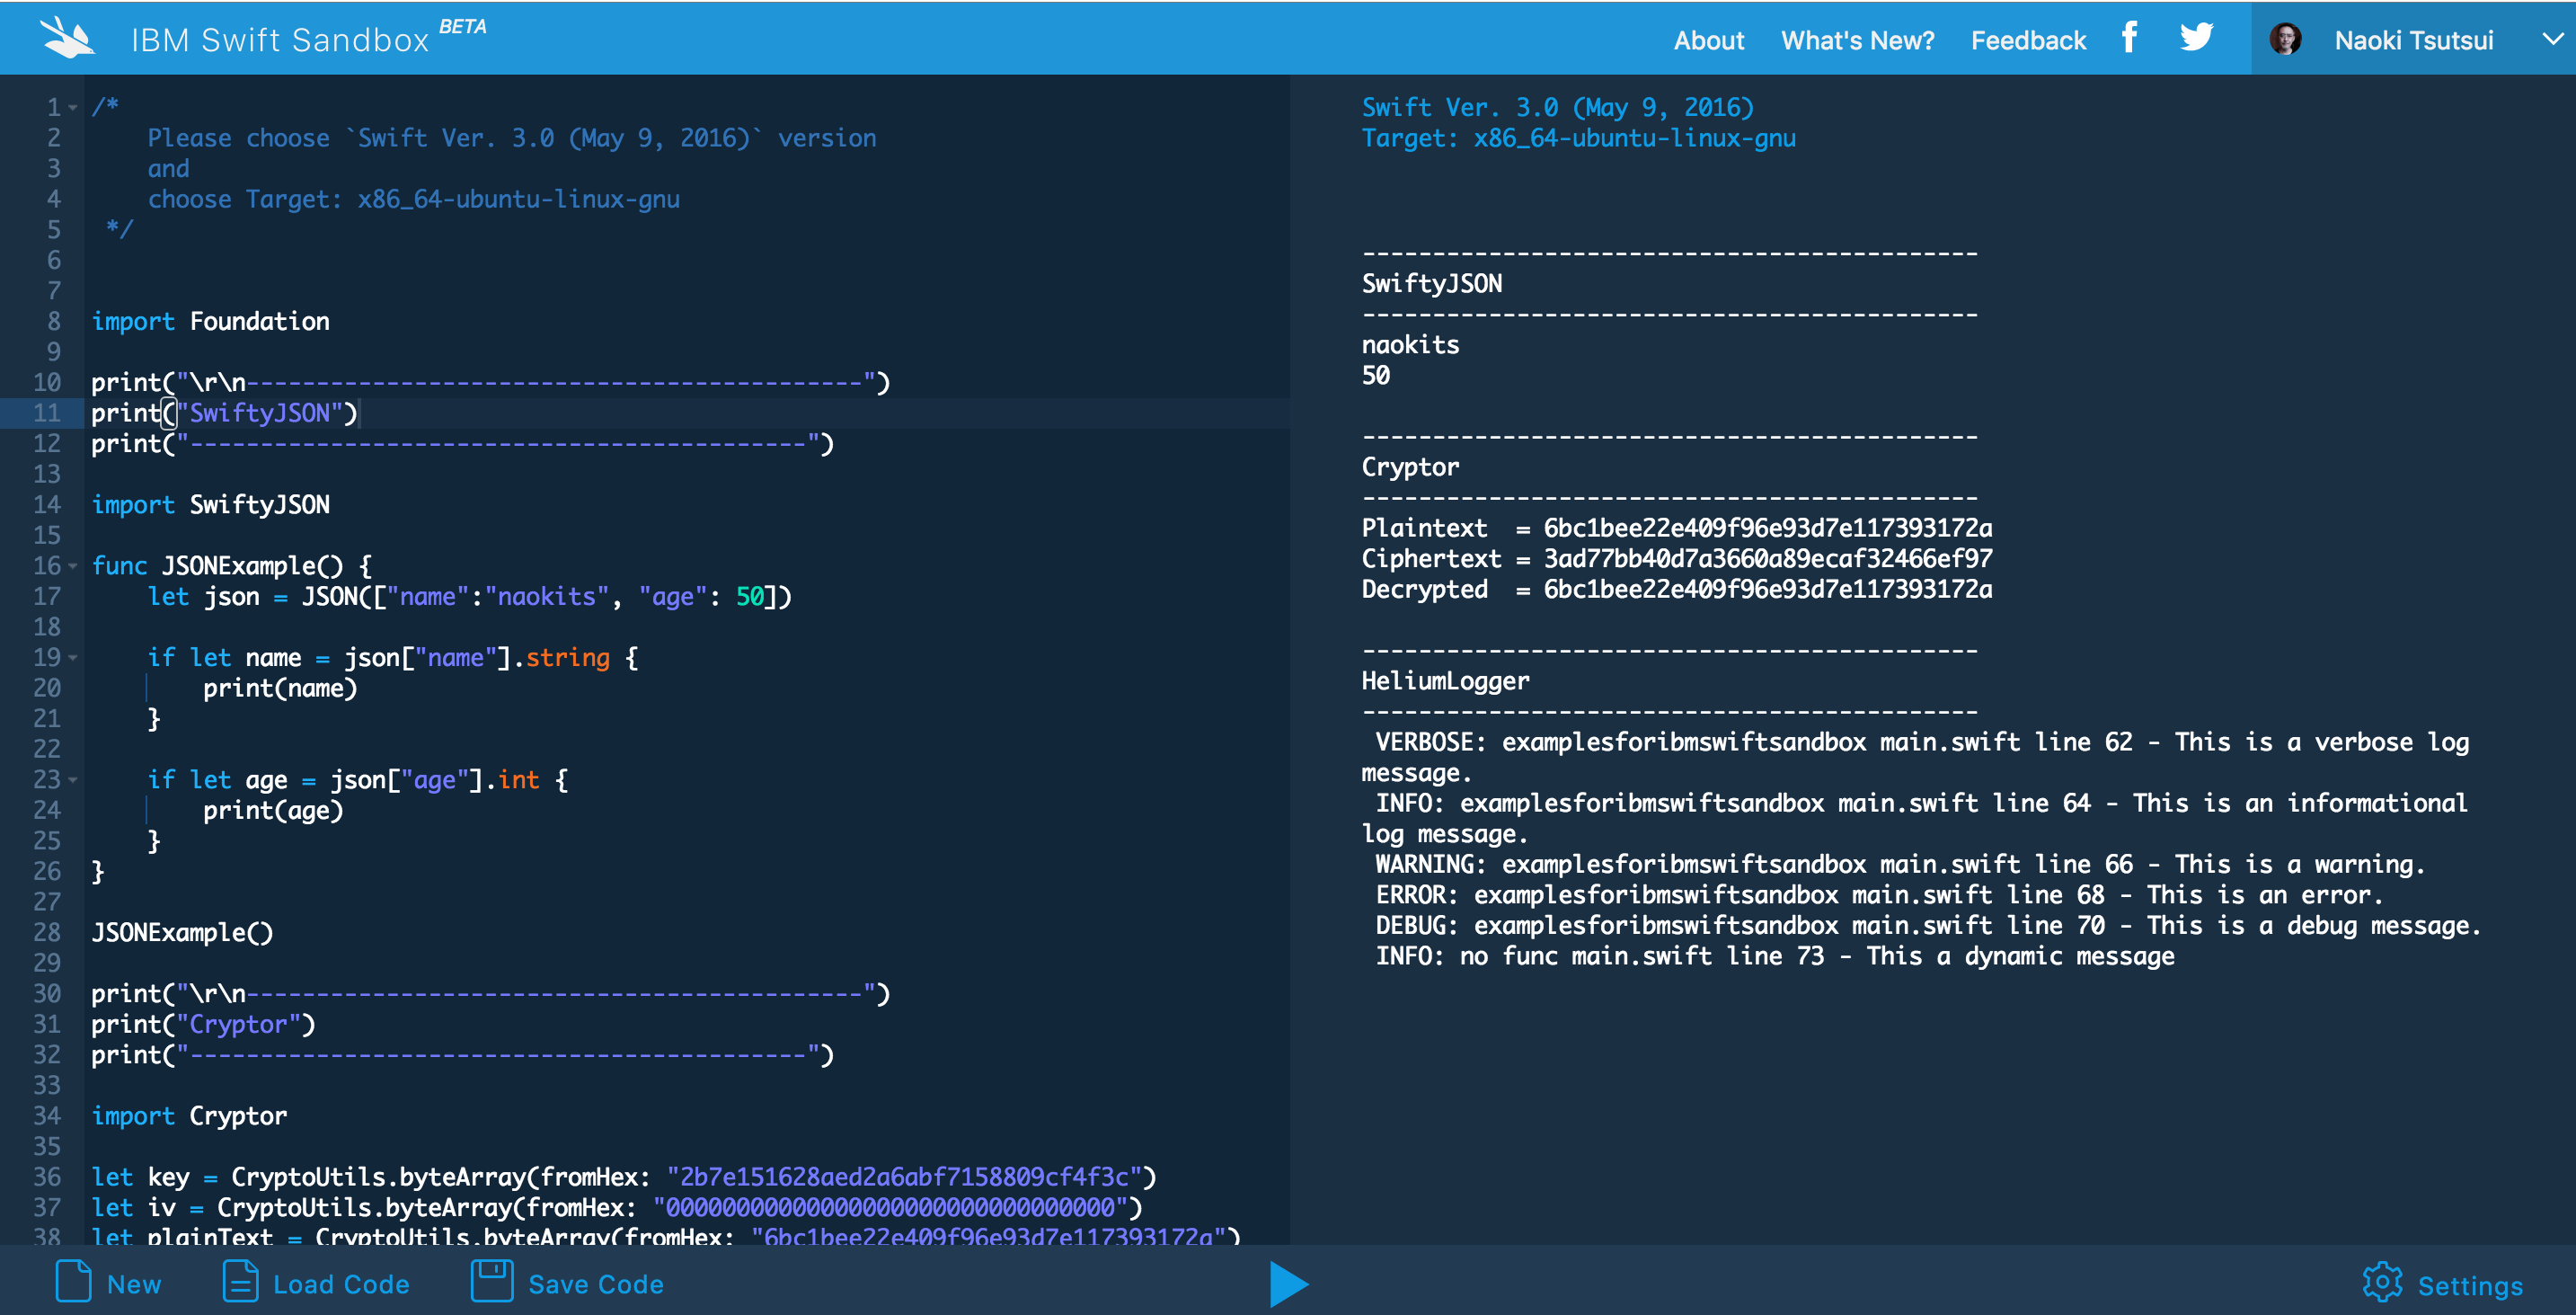2576x1315 pixels.
Task: Click the IBM Swift bird logo
Action: click(67, 38)
